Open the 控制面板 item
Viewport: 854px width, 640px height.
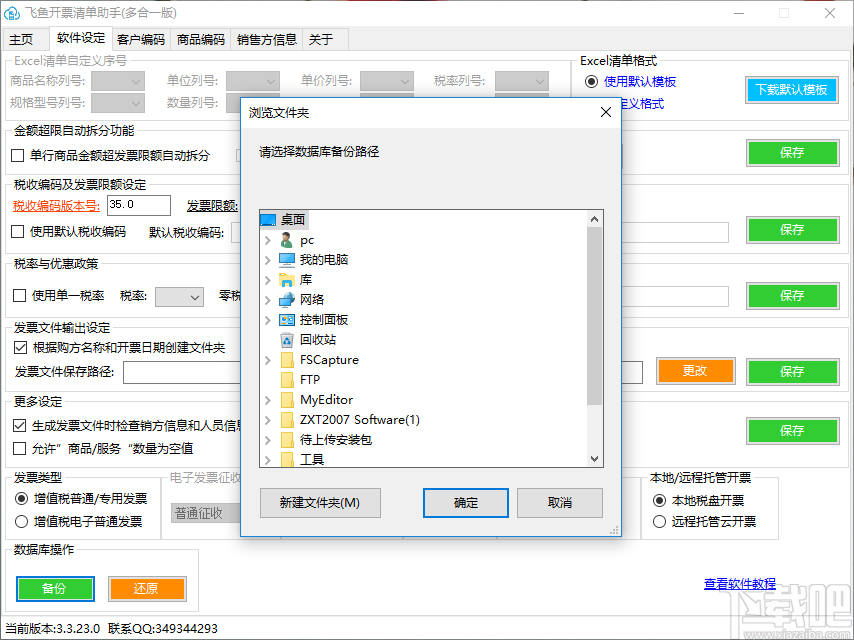(x=313, y=319)
